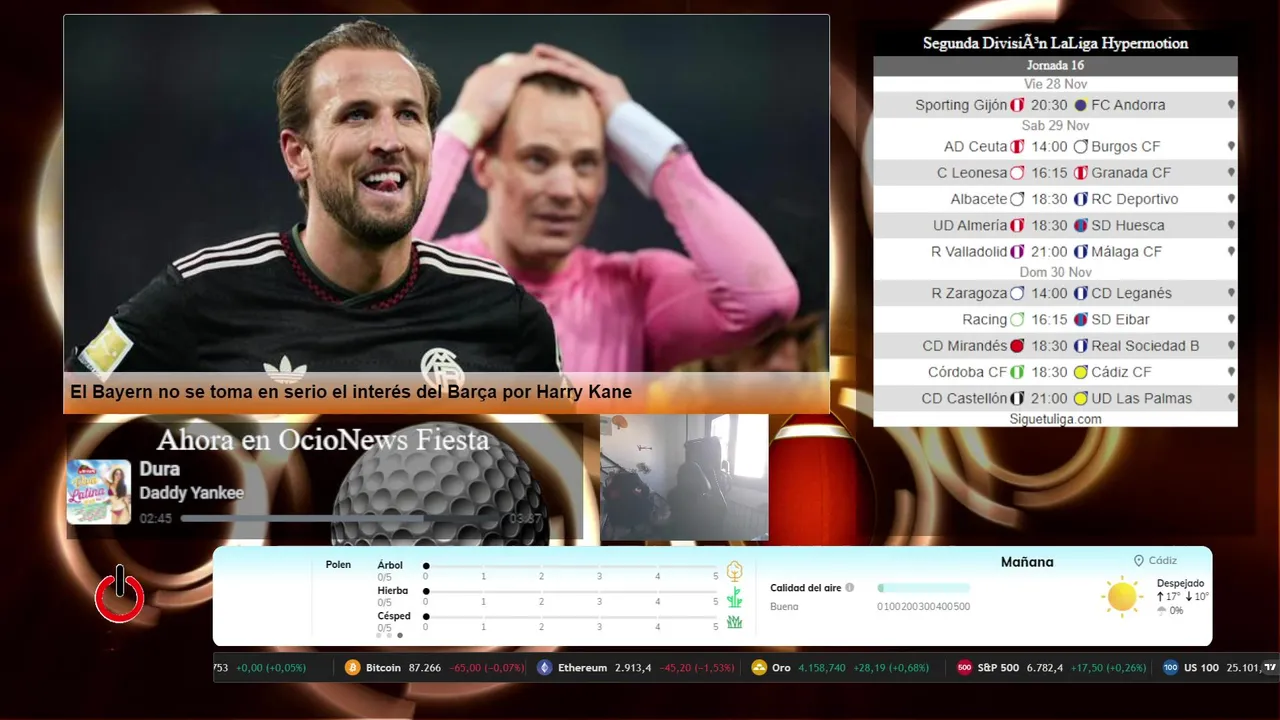Click the Bitcoin ticker icon
Viewport: 1280px width, 720px height.
(x=352, y=668)
